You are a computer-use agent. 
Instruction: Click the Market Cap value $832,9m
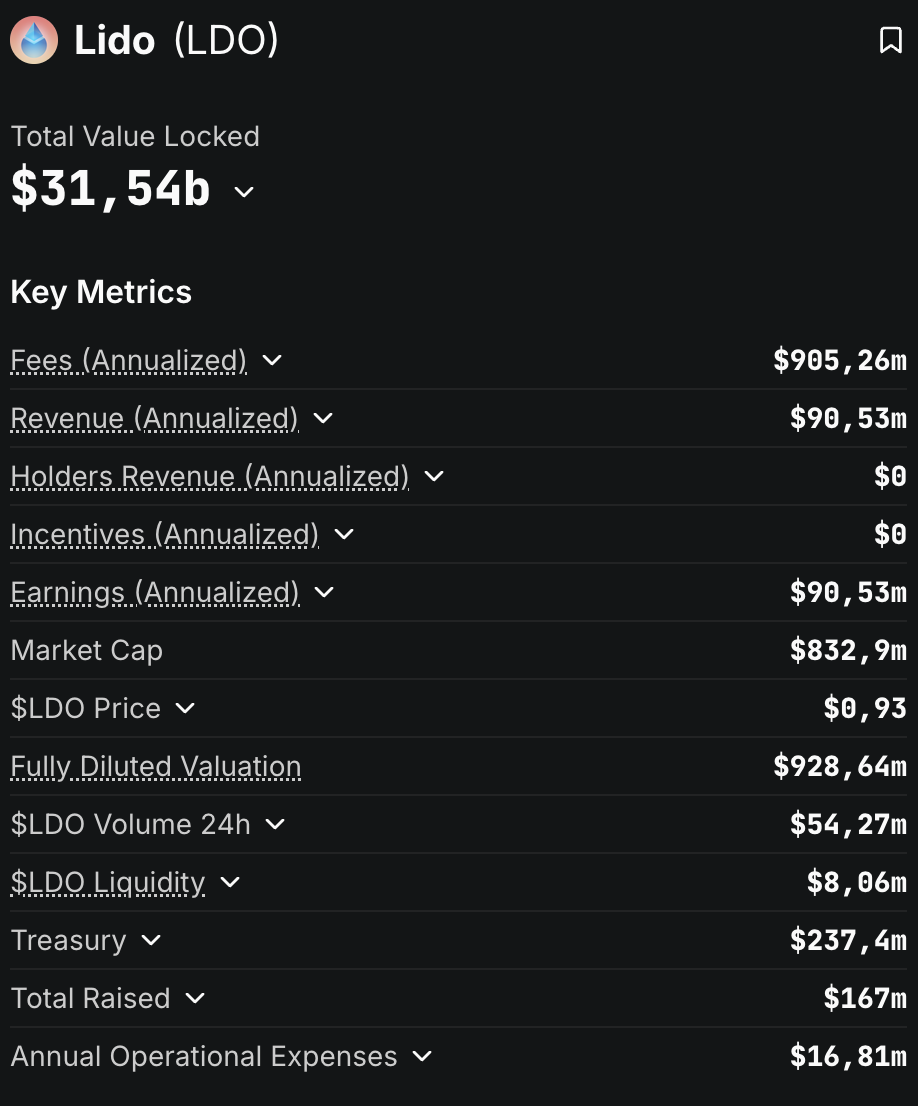pyautogui.click(x=847, y=650)
